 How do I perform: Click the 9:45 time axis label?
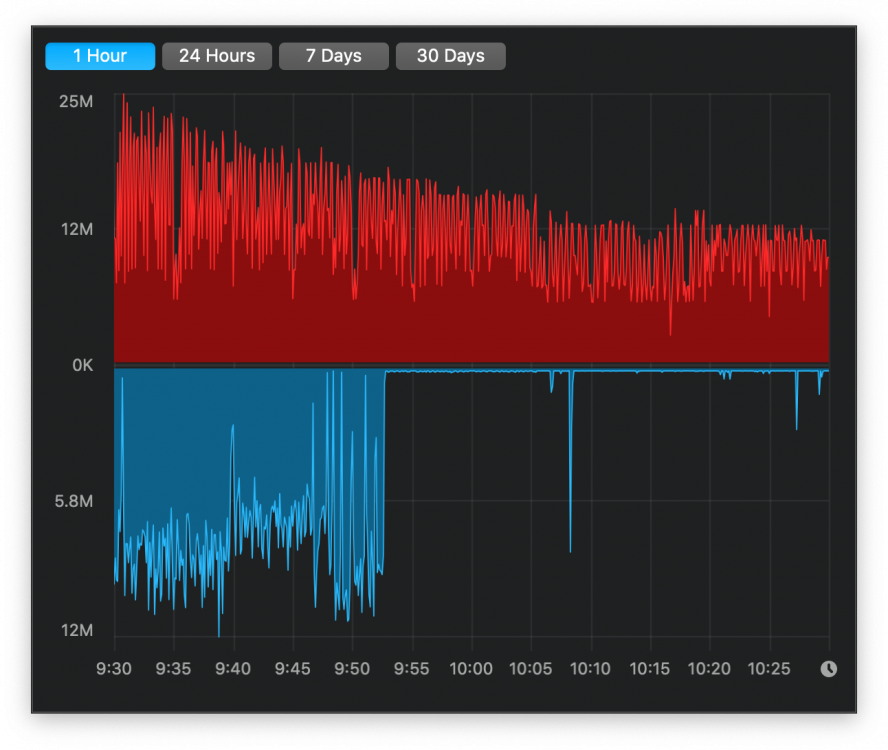[292, 669]
